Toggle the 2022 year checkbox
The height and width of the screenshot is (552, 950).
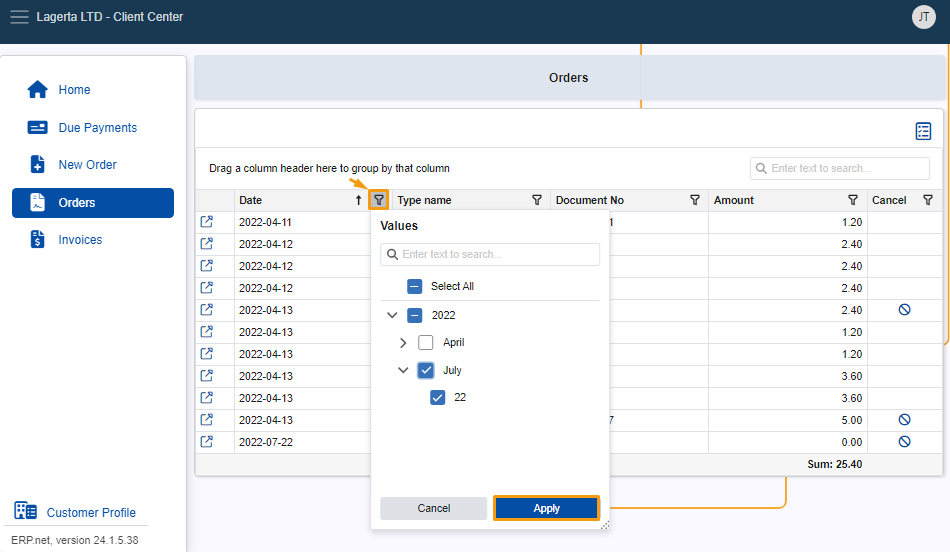[x=414, y=315]
